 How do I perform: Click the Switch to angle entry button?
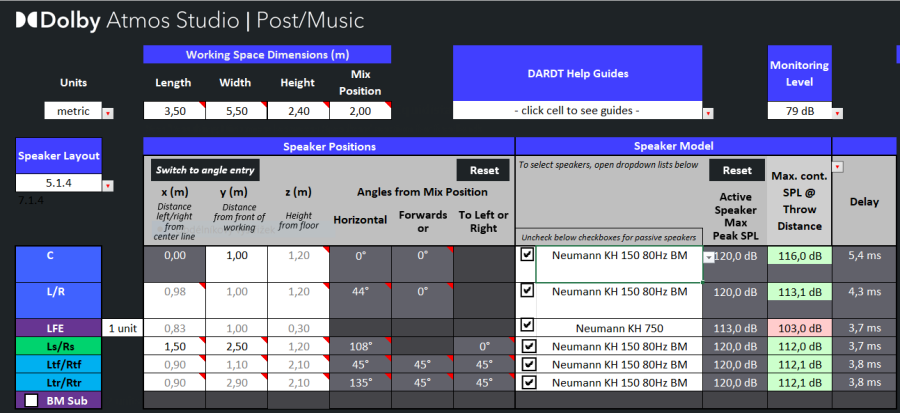pos(205,170)
